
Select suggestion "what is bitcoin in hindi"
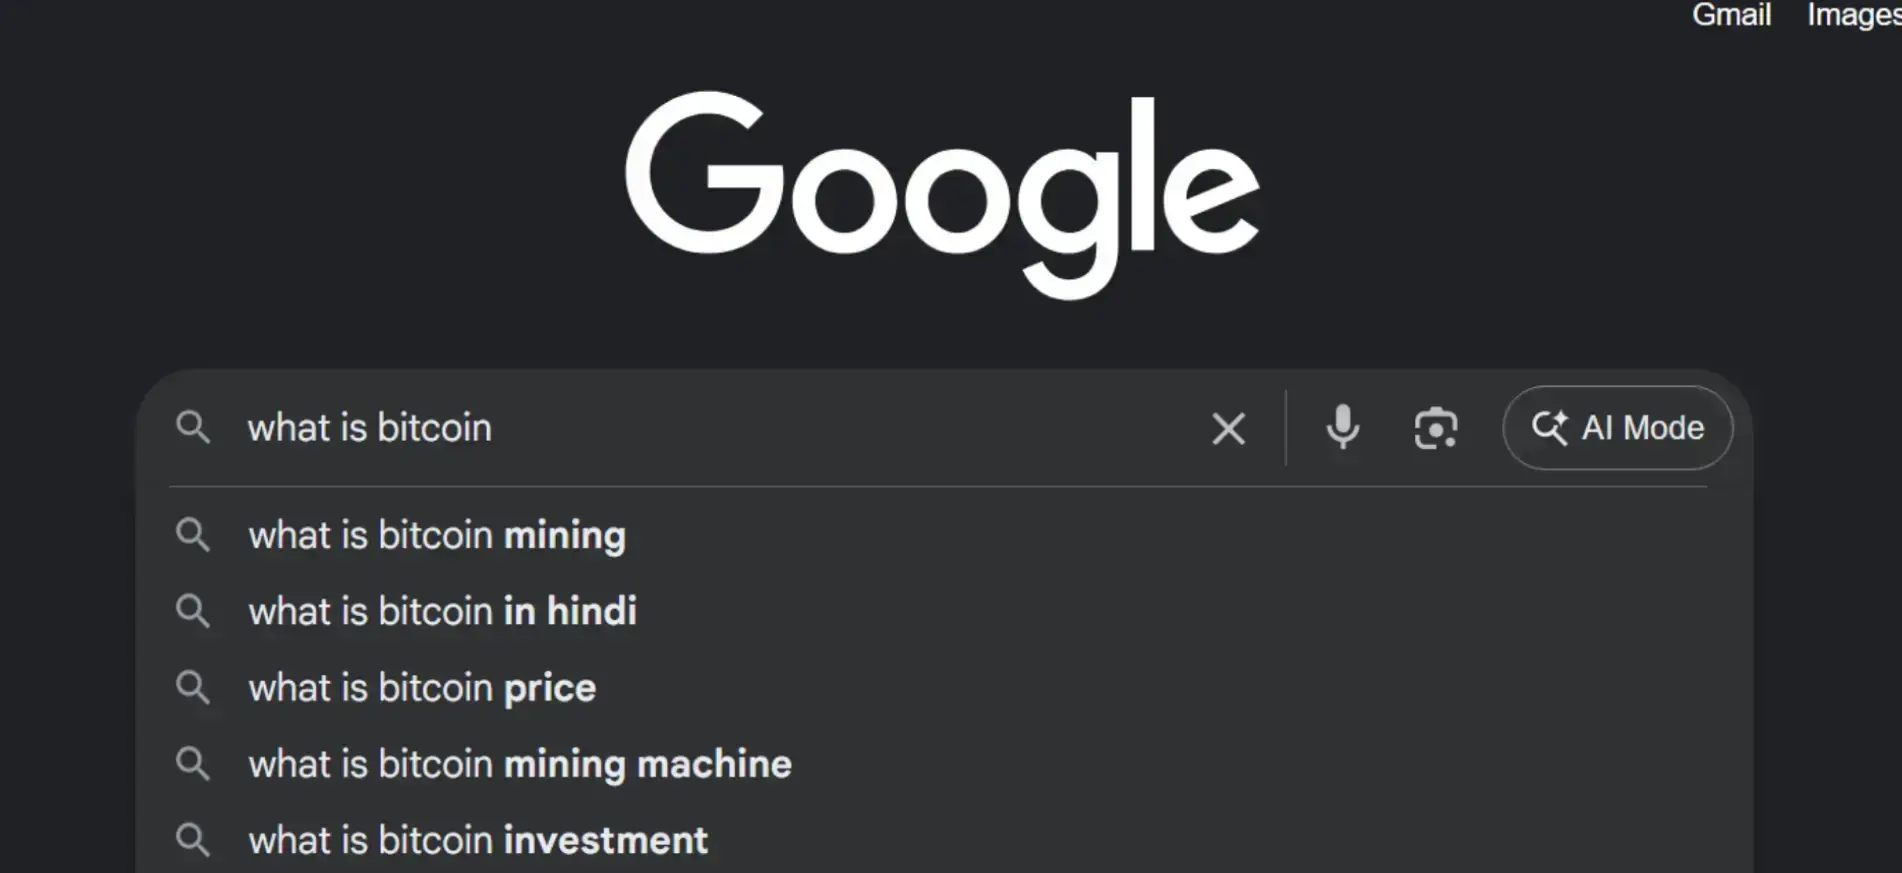pyautogui.click(x=443, y=611)
